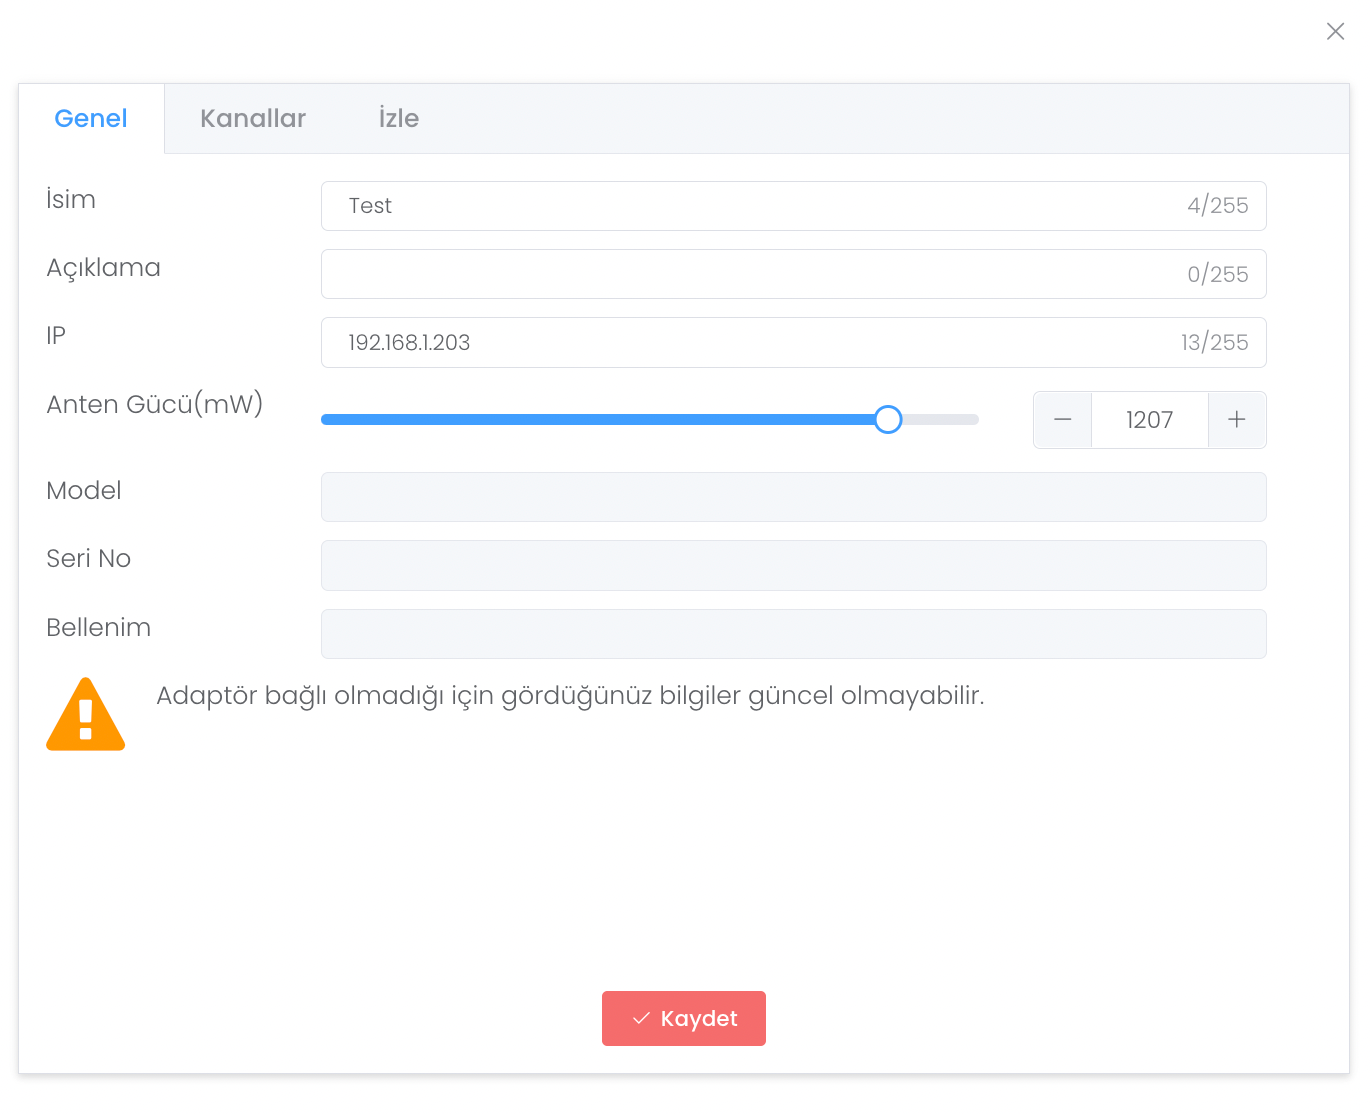Close the dialog with the X icon

pyautogui.click(x=1335, y=31)
